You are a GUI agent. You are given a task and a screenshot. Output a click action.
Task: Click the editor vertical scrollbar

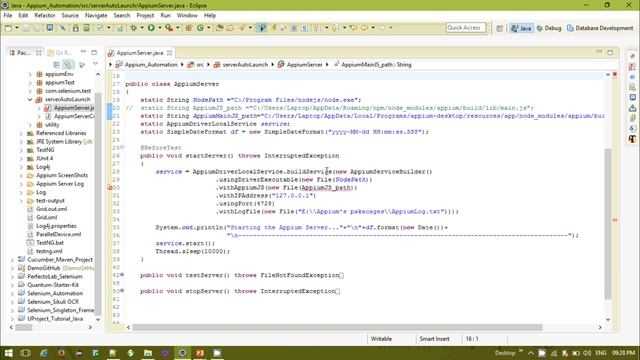(x=608, y=224)
